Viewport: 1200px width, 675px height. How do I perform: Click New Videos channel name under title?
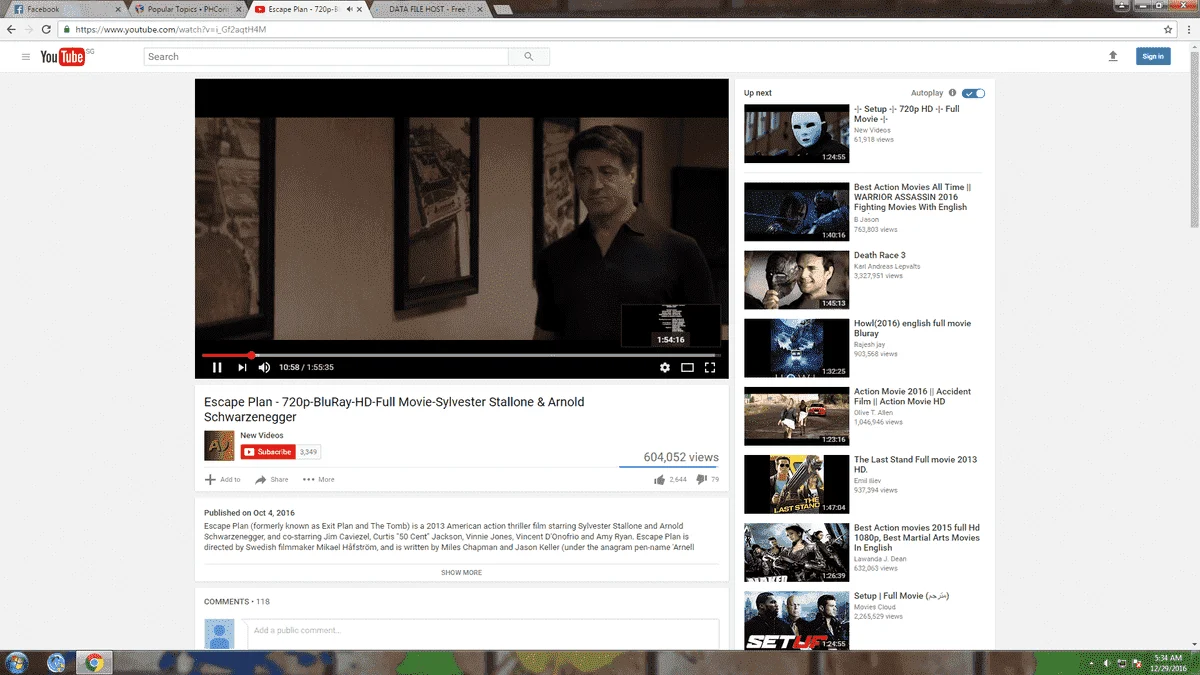pyautogui.click(x=262, y=435)
